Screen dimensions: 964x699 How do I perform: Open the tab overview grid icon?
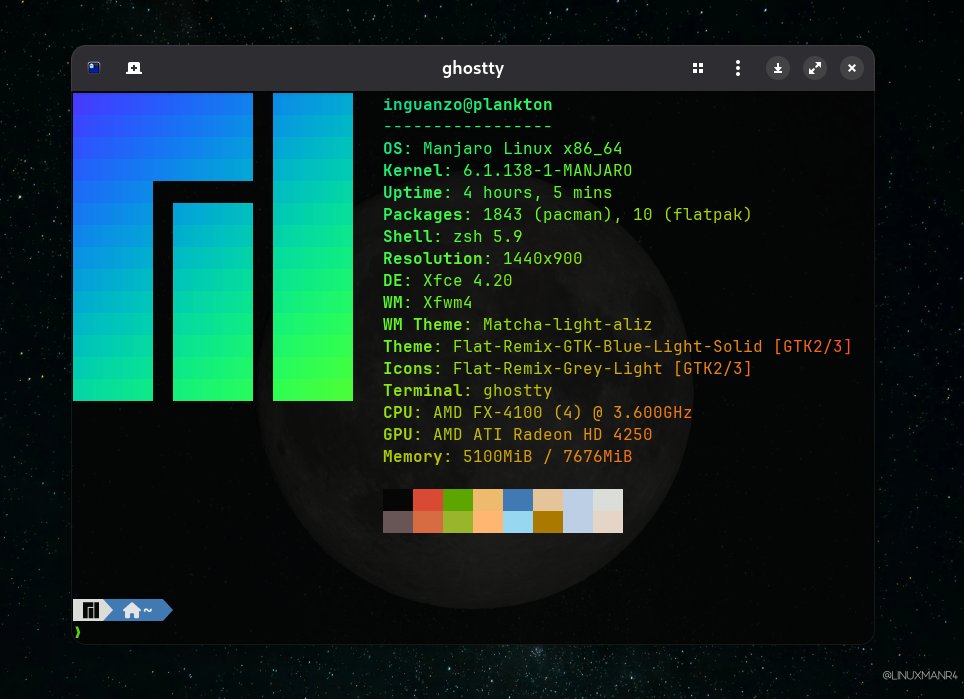[x=698, y=68]
